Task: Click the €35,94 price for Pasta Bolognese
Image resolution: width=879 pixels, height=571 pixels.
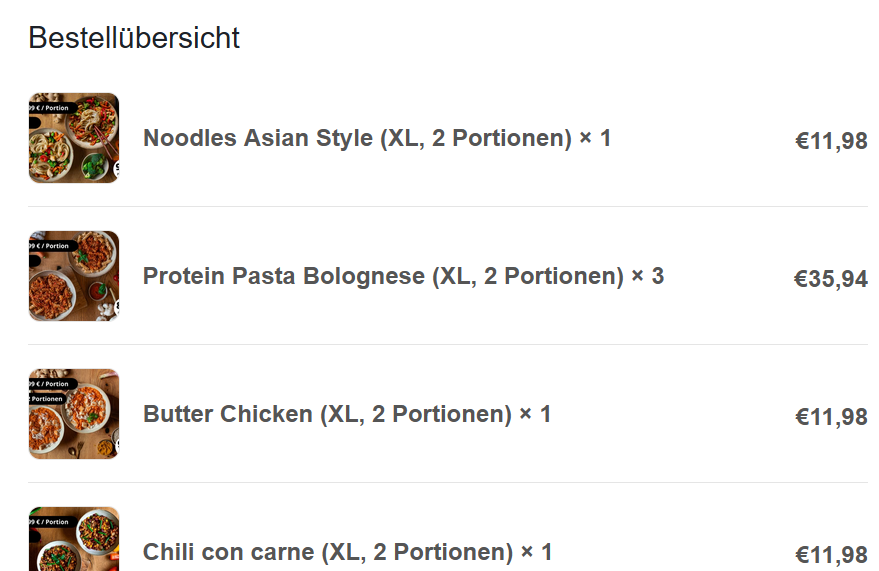Action: pos(831,278)
